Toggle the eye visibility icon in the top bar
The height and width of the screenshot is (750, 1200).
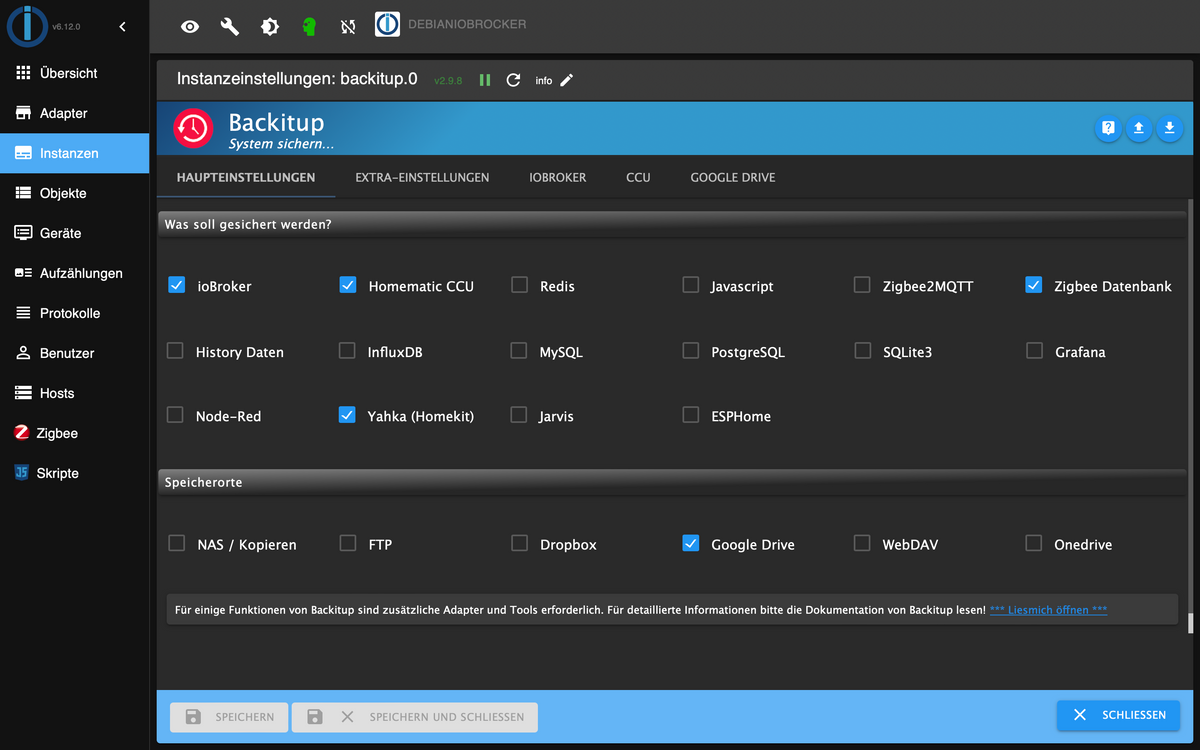(189, 27)
